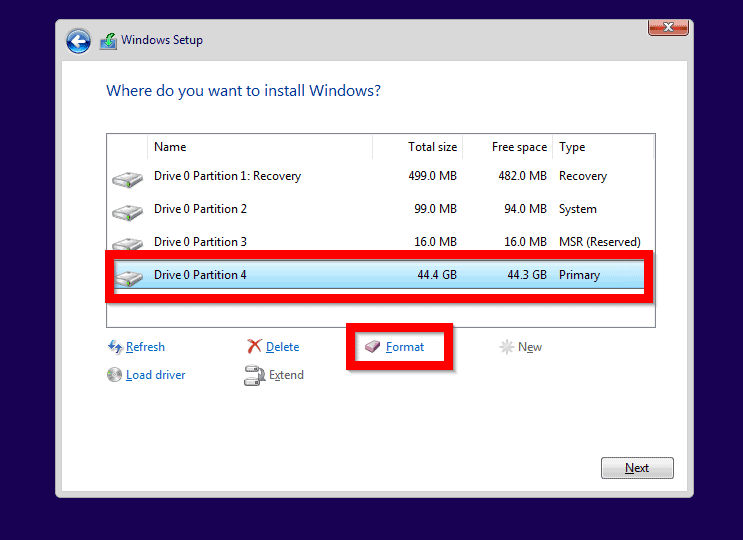Click the MSR (Reserved) type cell

coord(600,242)
